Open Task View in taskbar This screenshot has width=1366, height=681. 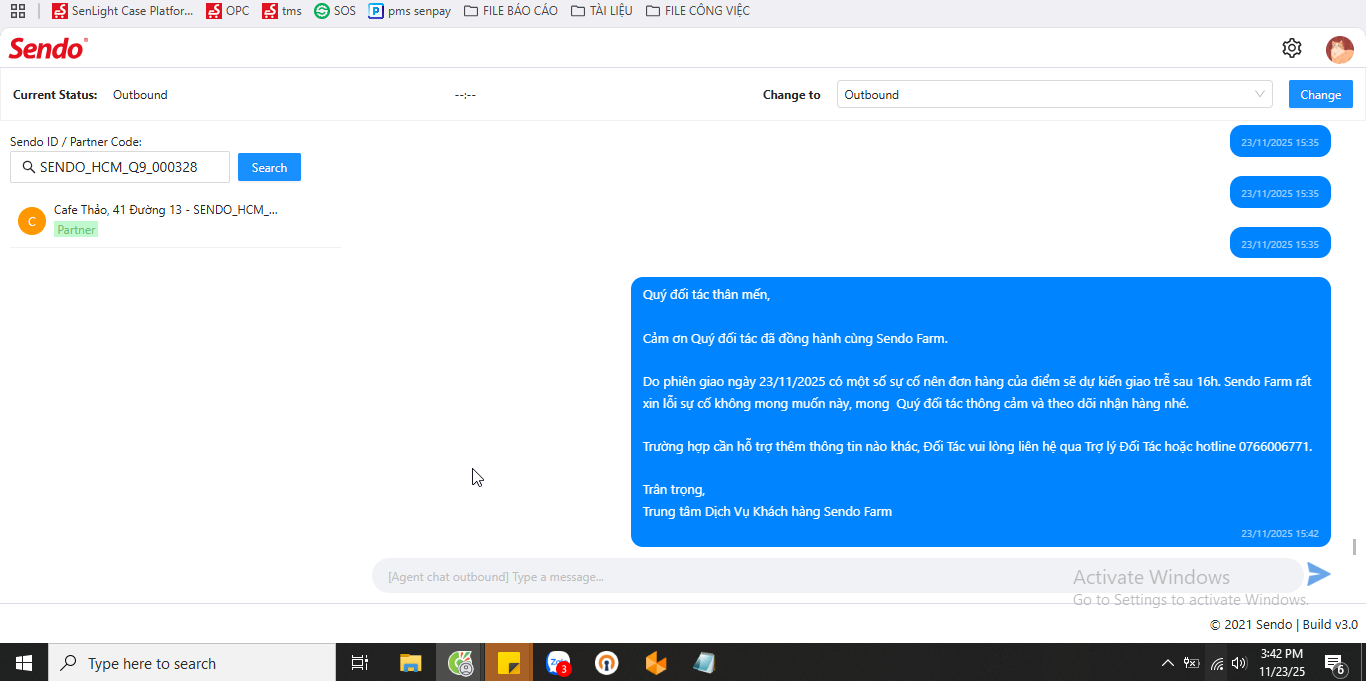coord(360,662)
